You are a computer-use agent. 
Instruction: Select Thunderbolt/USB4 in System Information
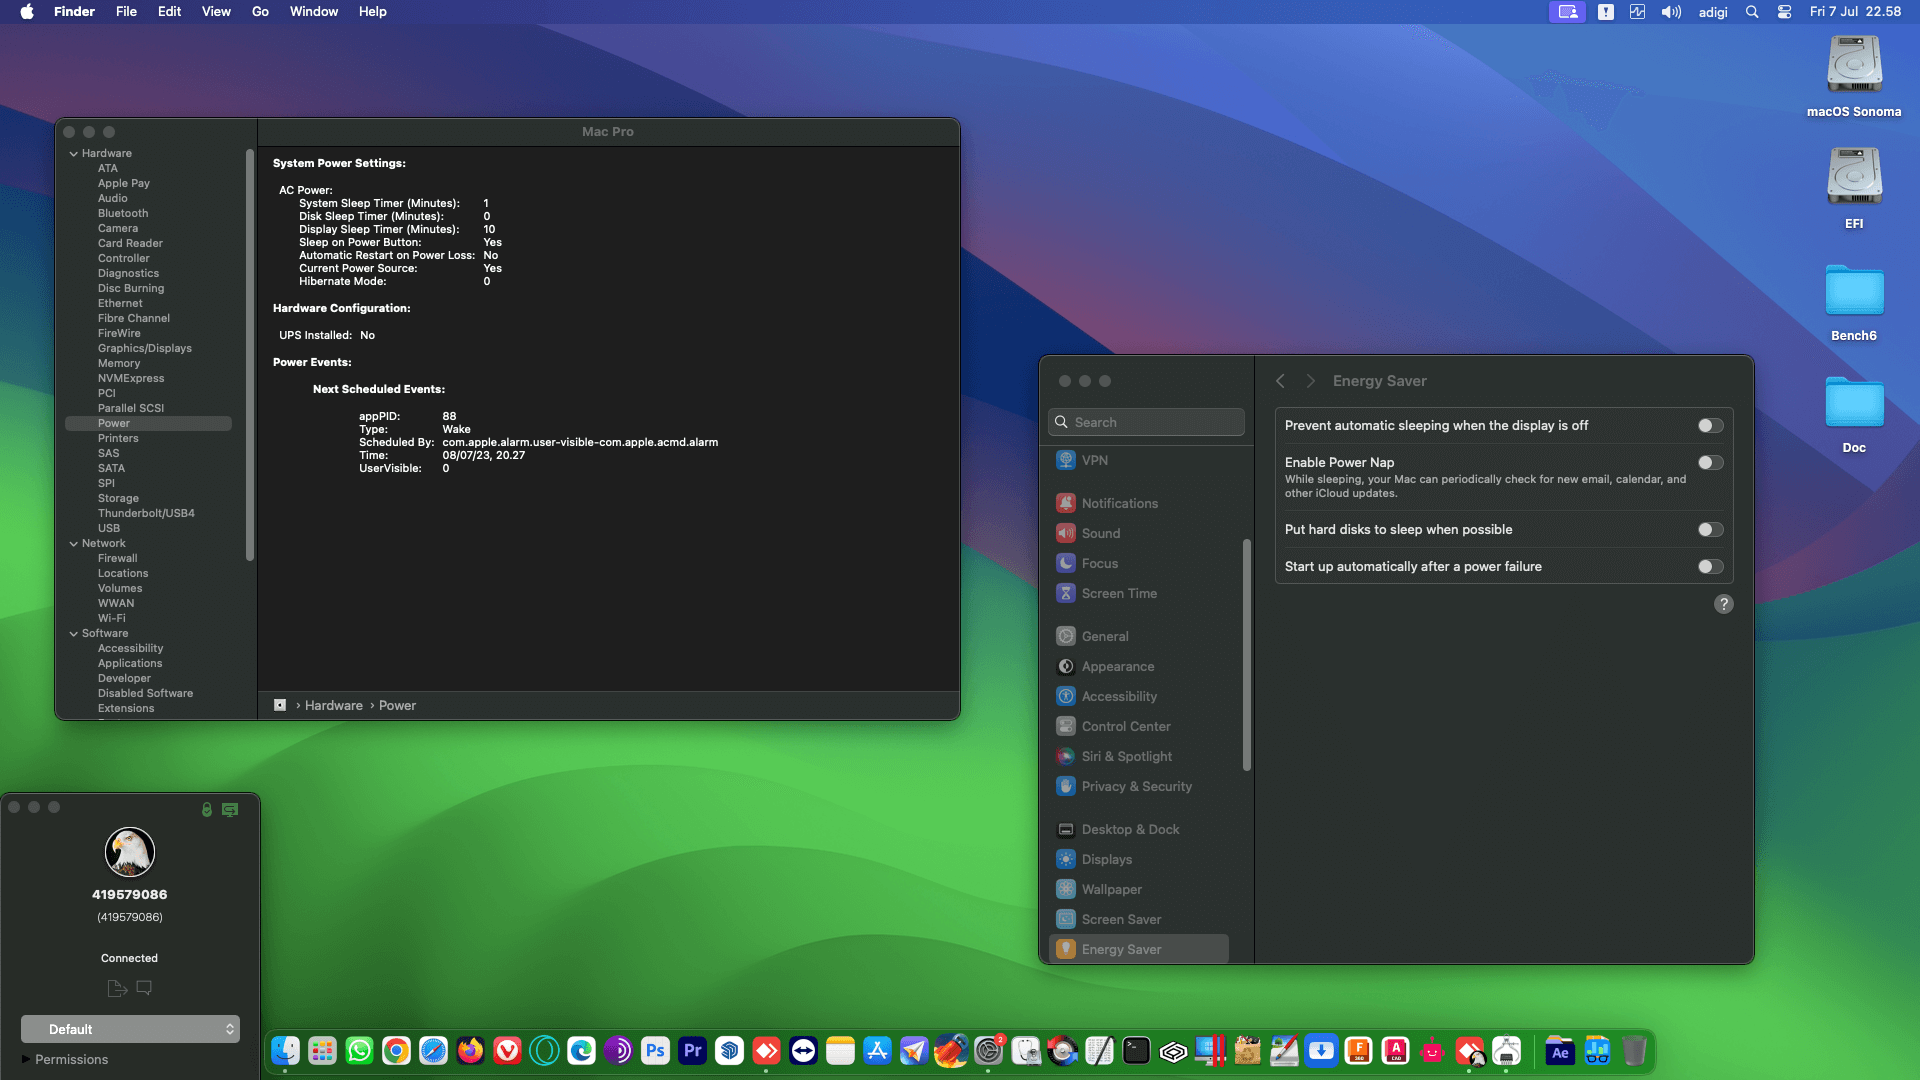146,514
